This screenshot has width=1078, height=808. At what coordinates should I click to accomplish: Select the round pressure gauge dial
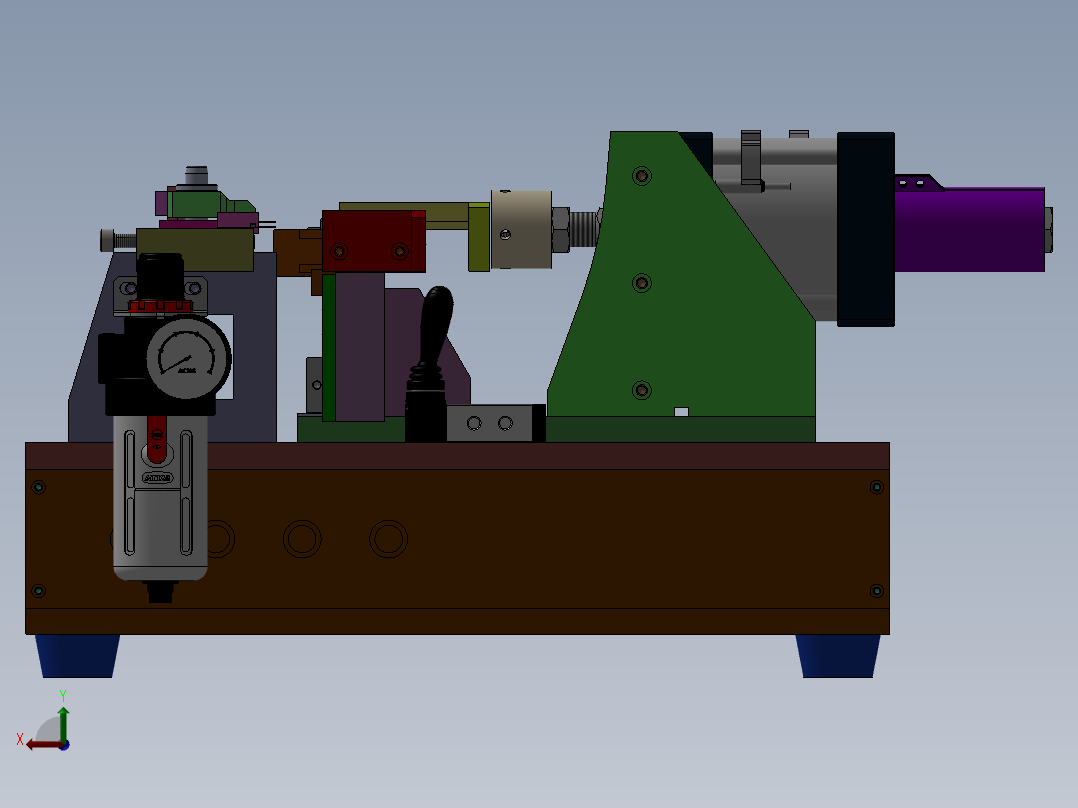pyautogui.click(x=188, y=358)
